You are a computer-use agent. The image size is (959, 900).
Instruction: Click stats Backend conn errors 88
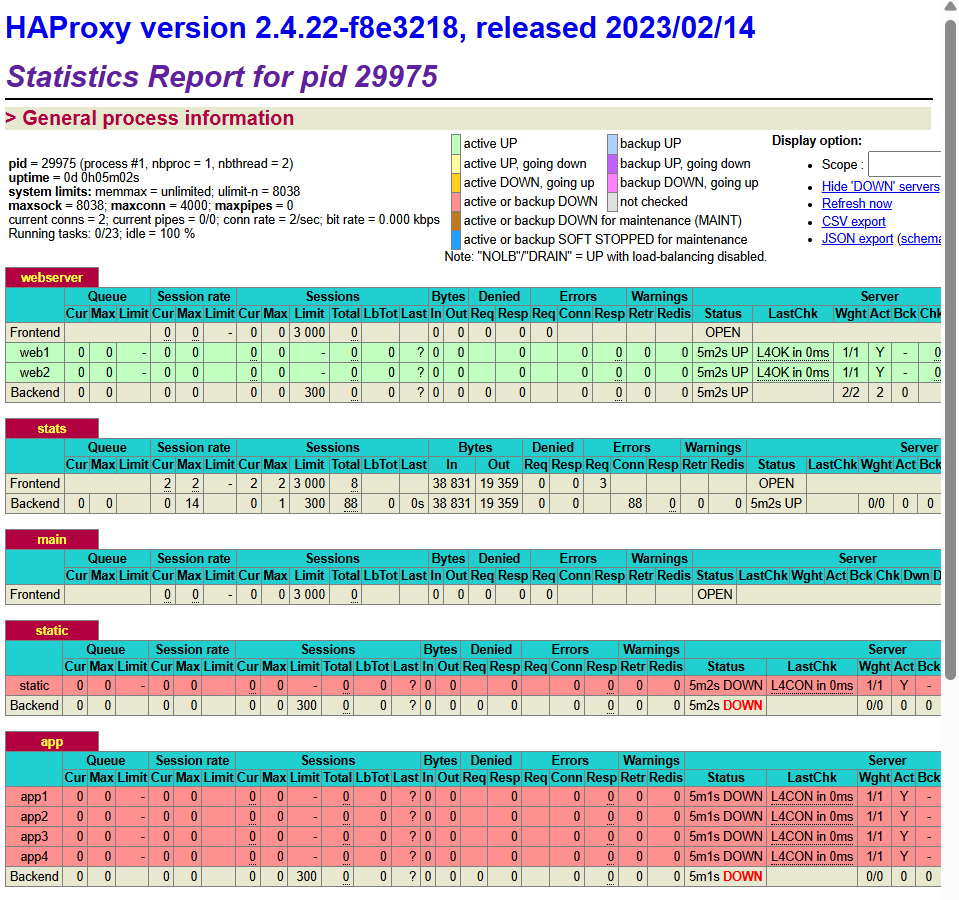pos(635,504)
